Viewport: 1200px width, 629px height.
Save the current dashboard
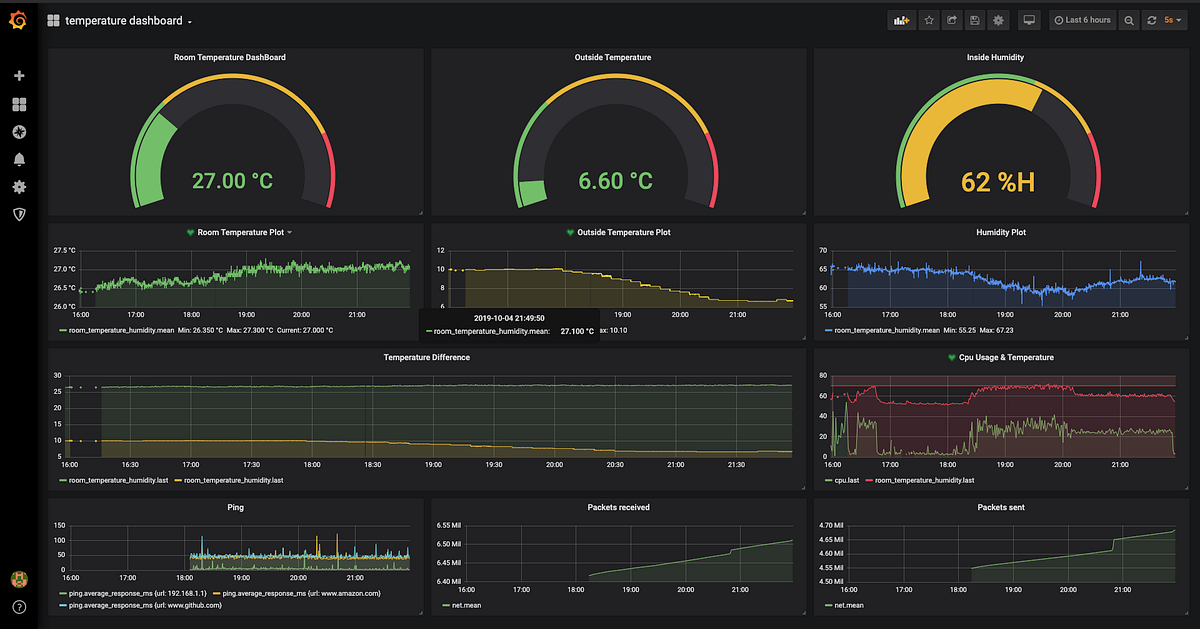click(974, 20)
